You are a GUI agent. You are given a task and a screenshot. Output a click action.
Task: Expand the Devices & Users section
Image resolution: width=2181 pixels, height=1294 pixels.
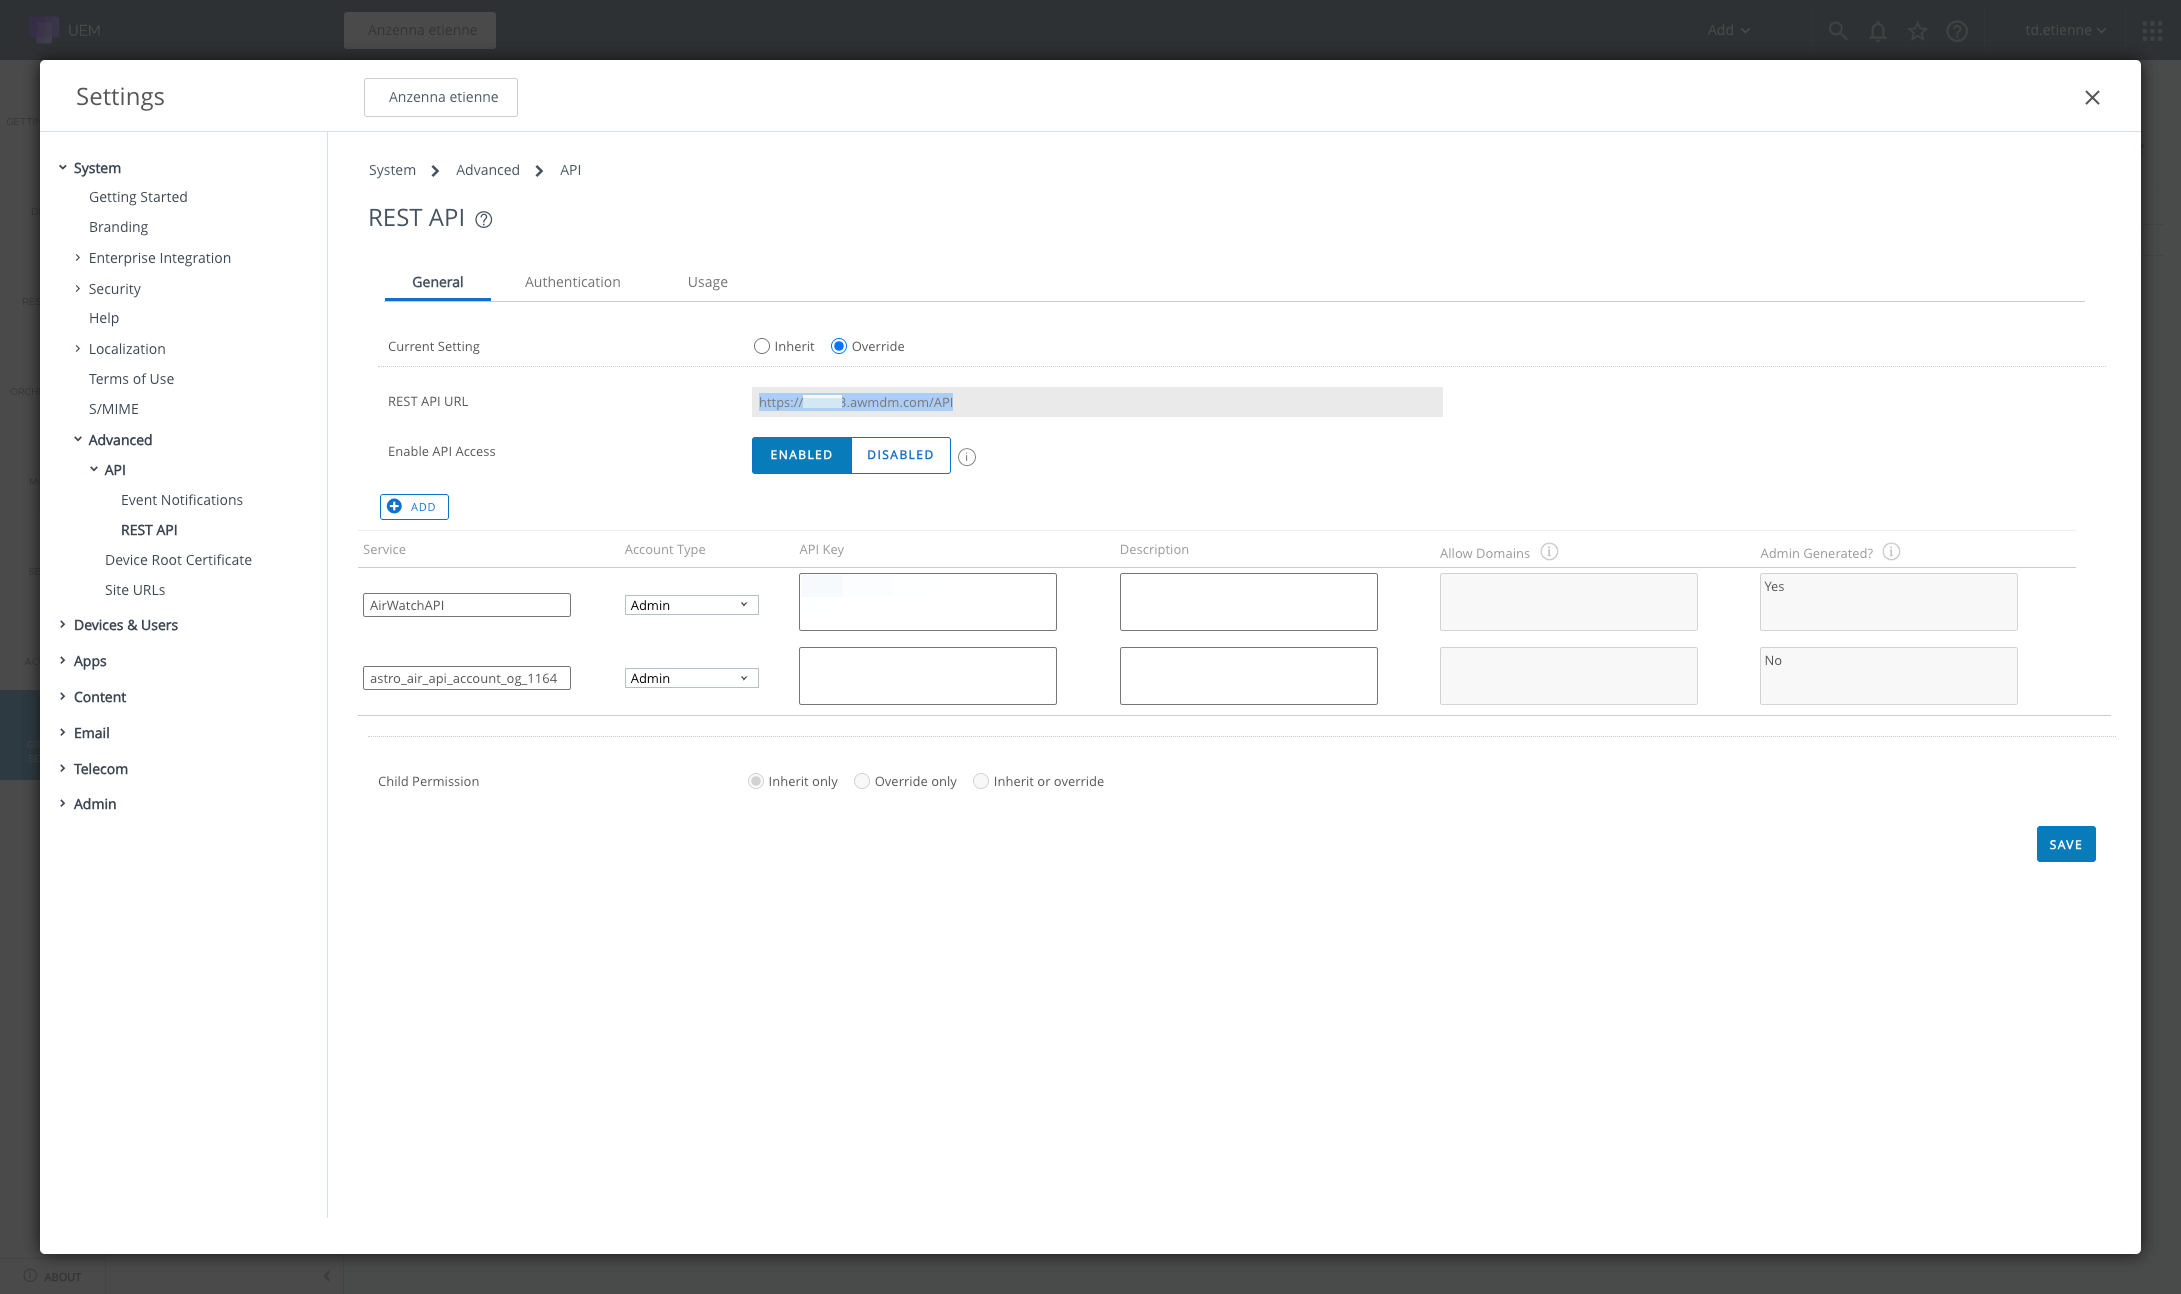tap(125, 625)
